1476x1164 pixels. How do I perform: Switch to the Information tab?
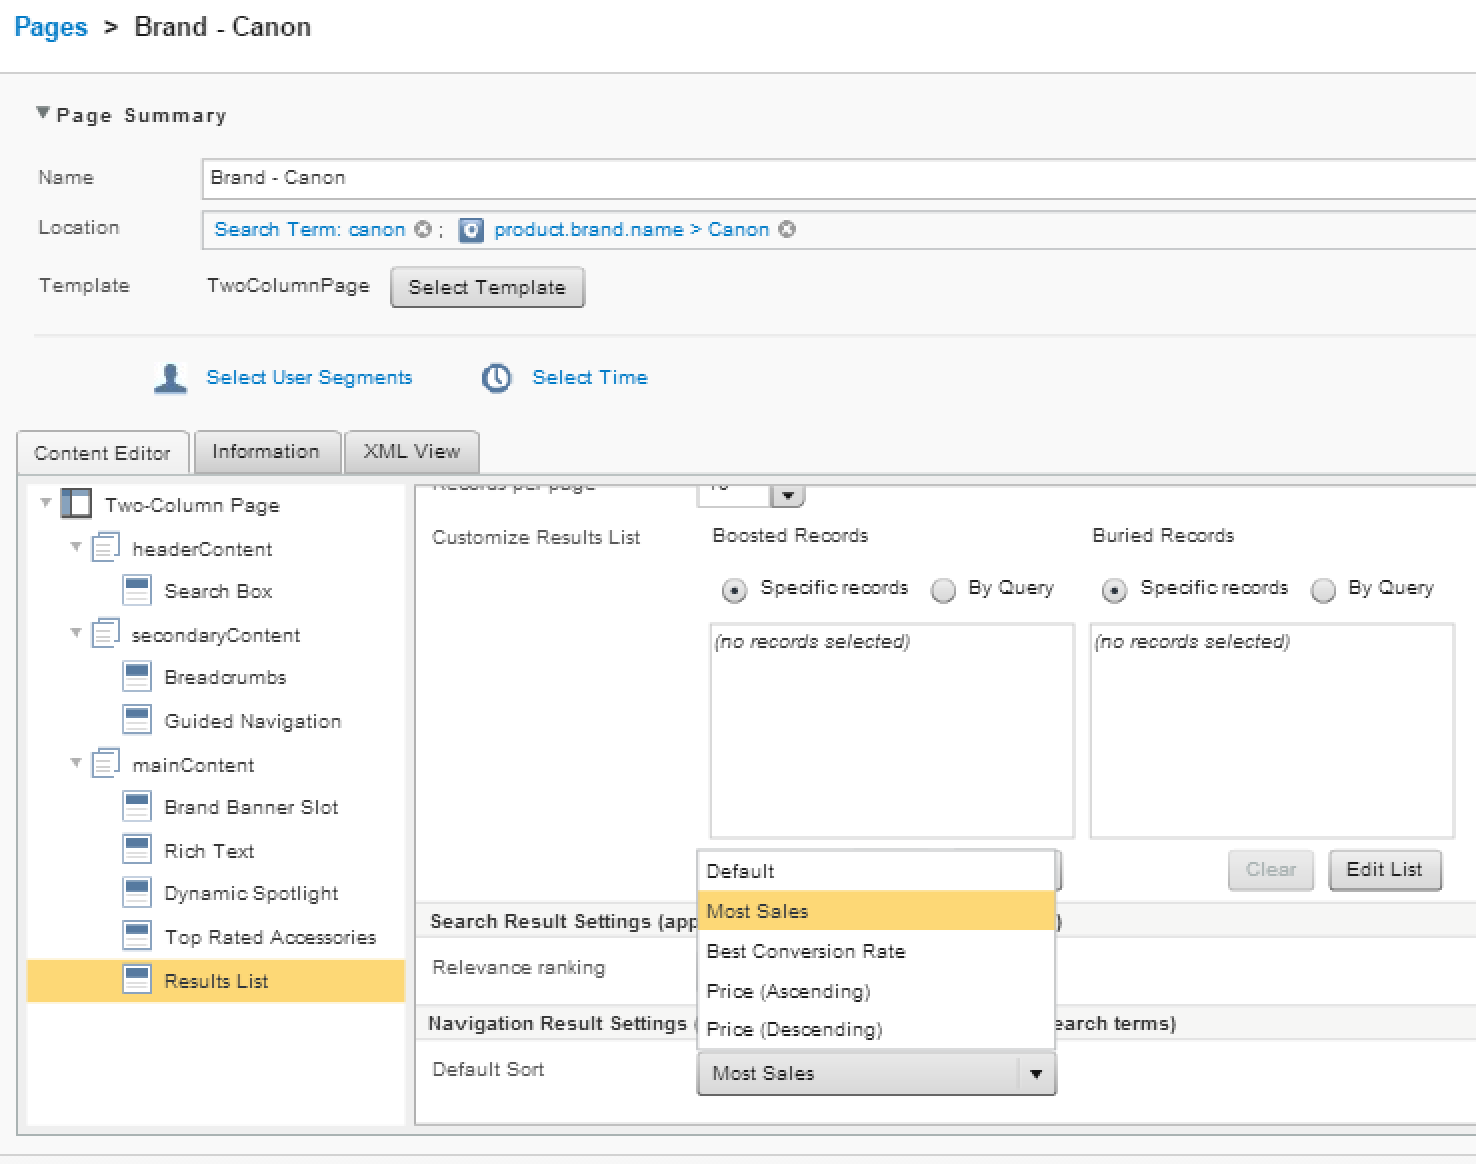266,451
